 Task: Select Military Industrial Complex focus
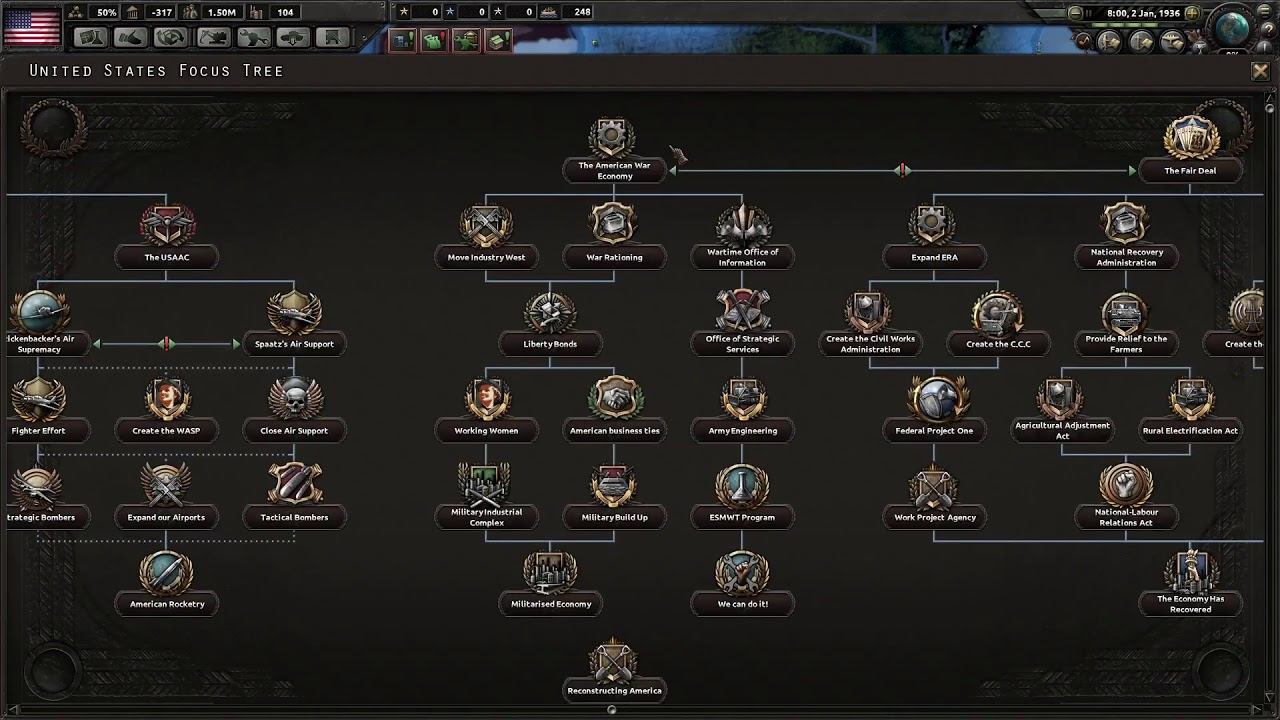point(486,498)
